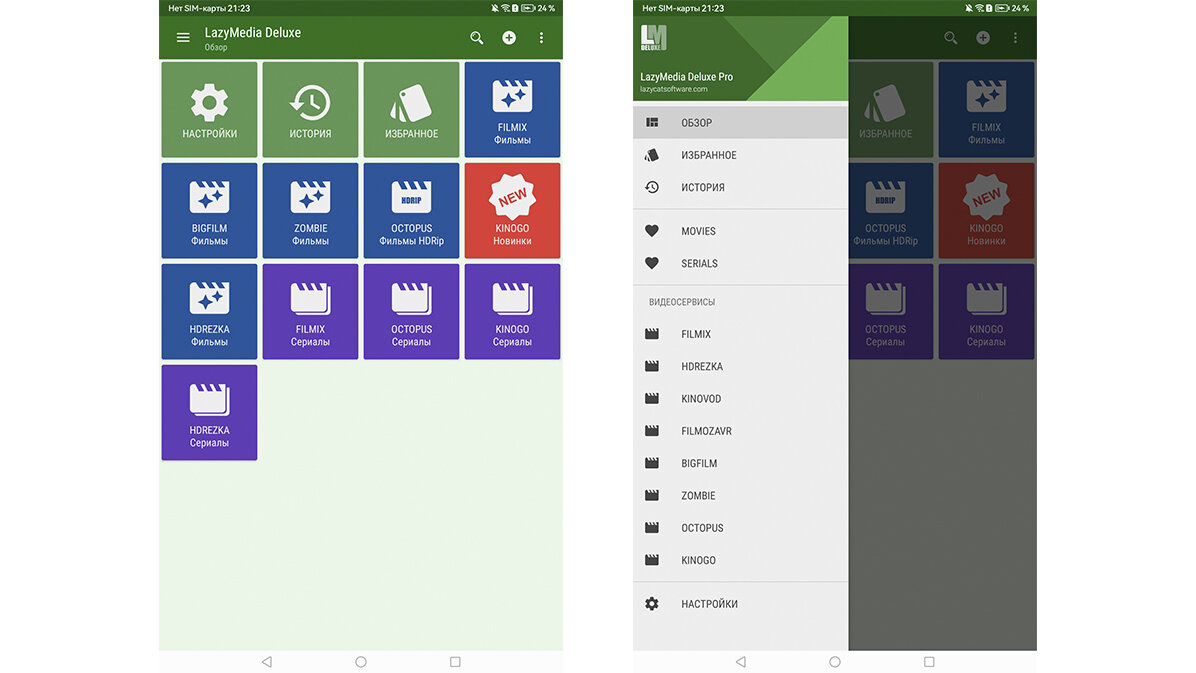Tap the search icon in left screen toolbar

tap(477, 37)
